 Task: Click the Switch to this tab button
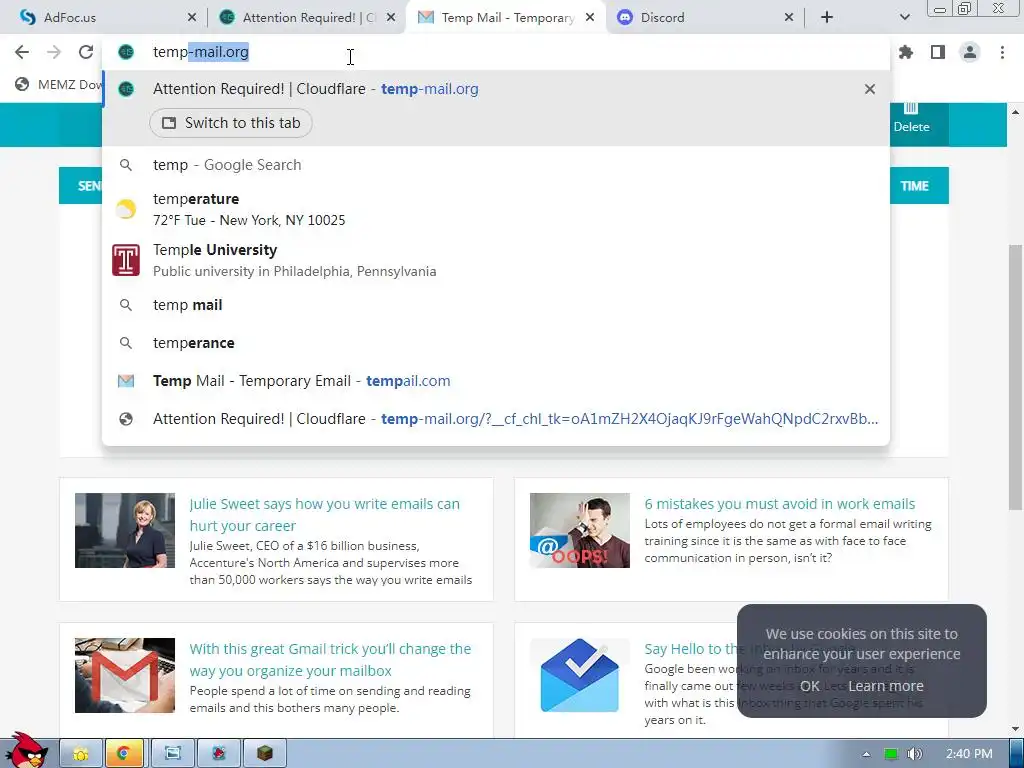231,123
